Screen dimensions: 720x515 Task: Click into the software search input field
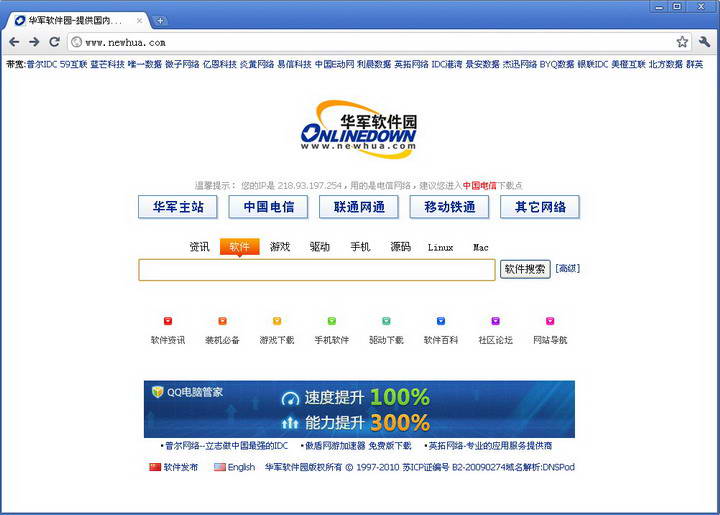[x=317, y=269]
